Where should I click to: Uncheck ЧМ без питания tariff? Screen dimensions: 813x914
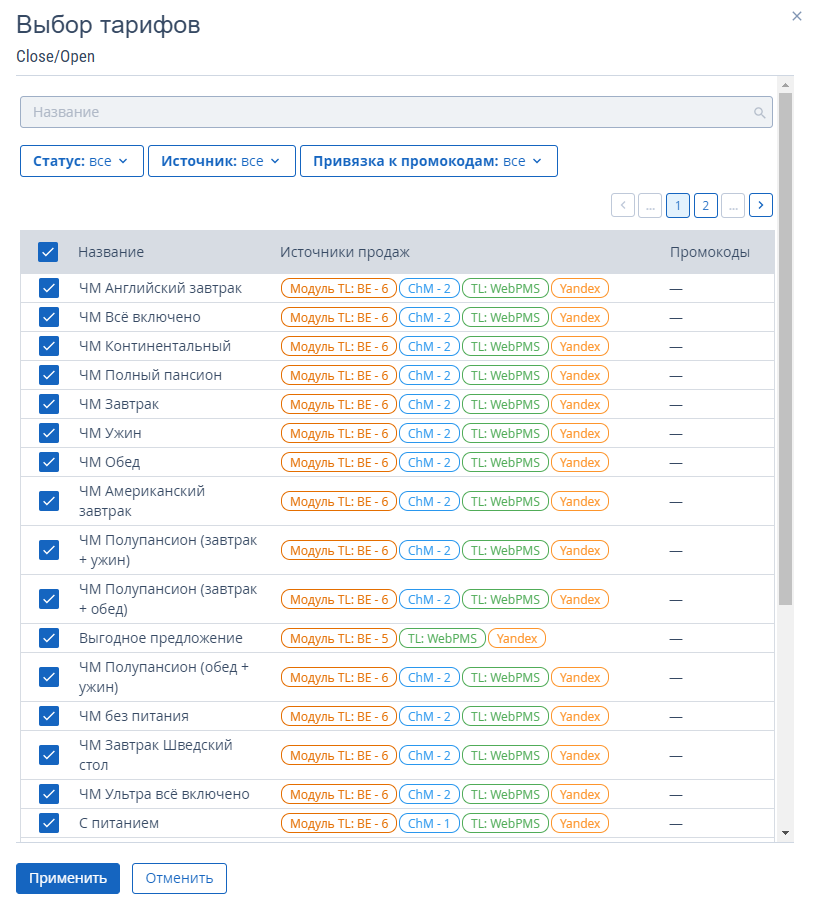[49, 716]
